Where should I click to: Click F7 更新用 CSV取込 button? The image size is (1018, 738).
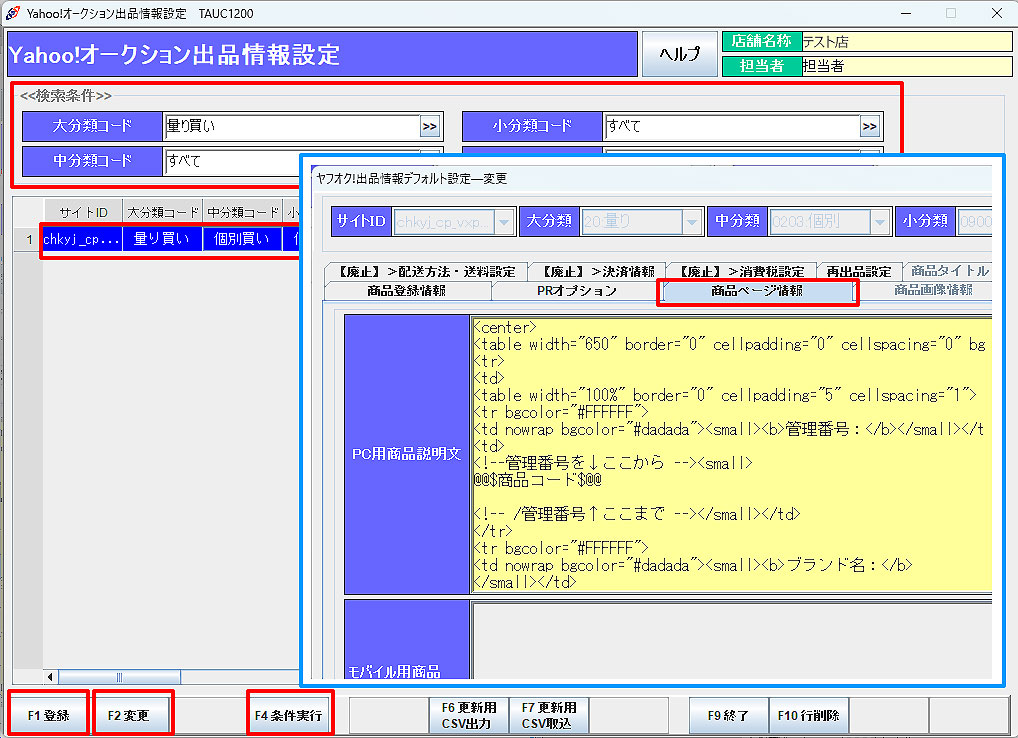coord(548,716)
